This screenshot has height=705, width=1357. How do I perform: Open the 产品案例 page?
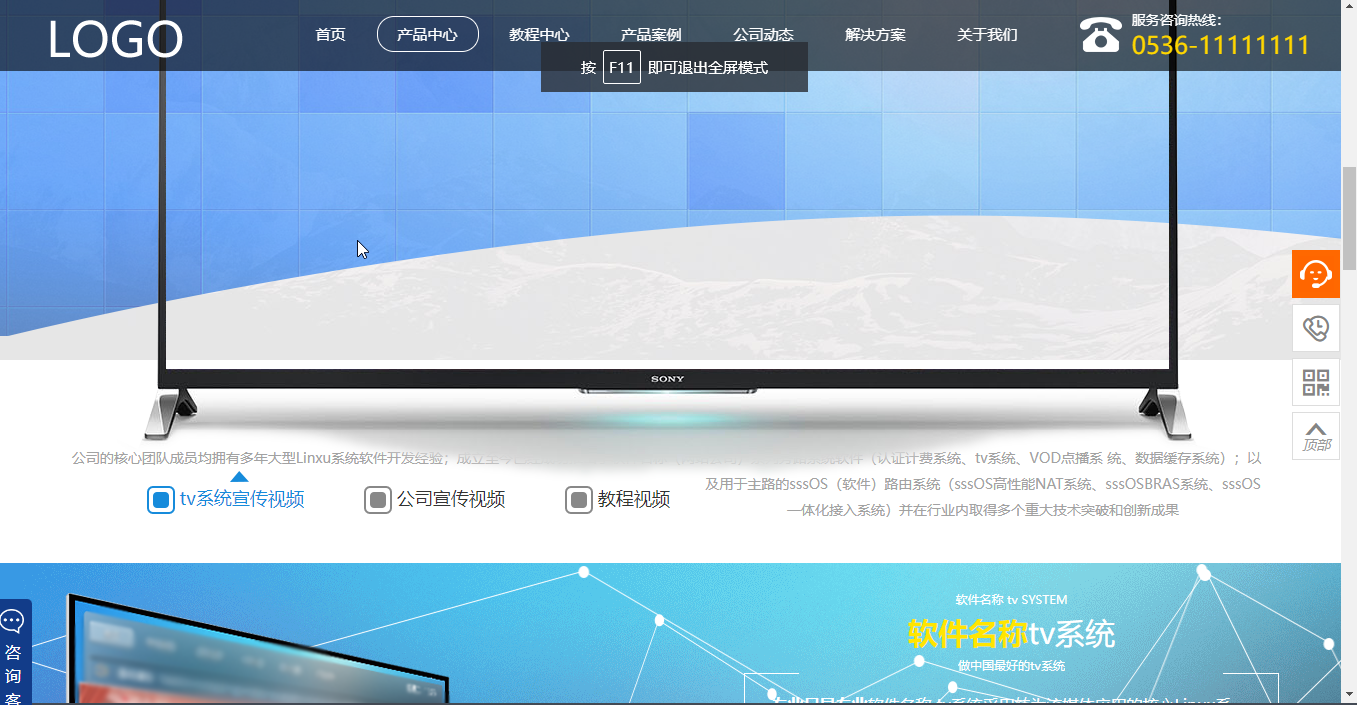coord(651,35)
